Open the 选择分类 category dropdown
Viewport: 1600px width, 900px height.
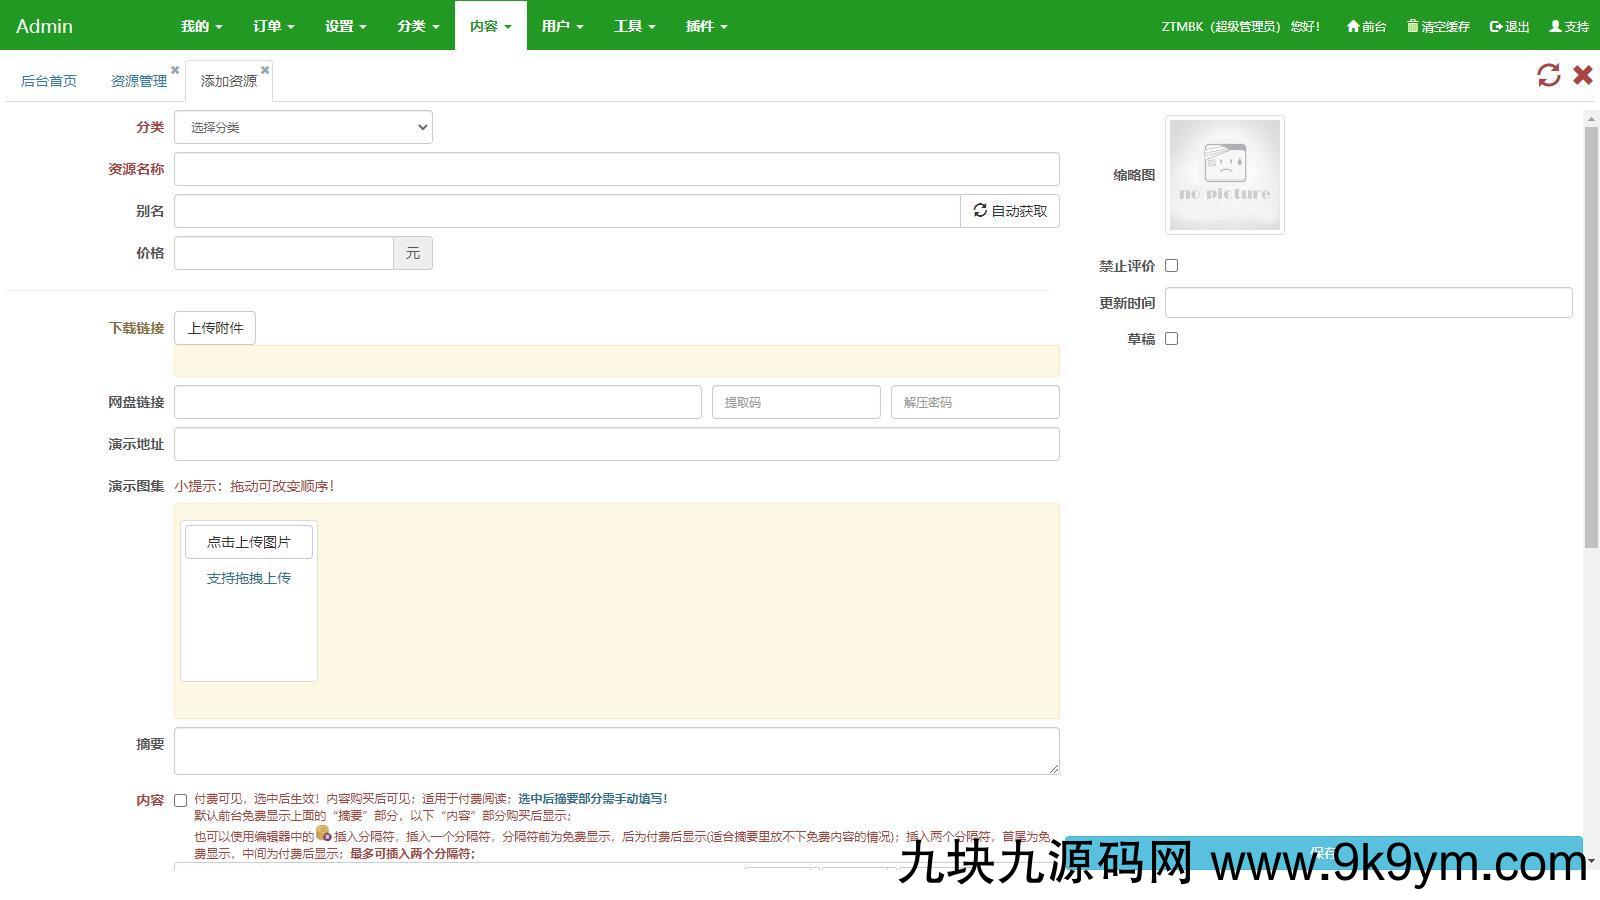[x=302, y=127]
